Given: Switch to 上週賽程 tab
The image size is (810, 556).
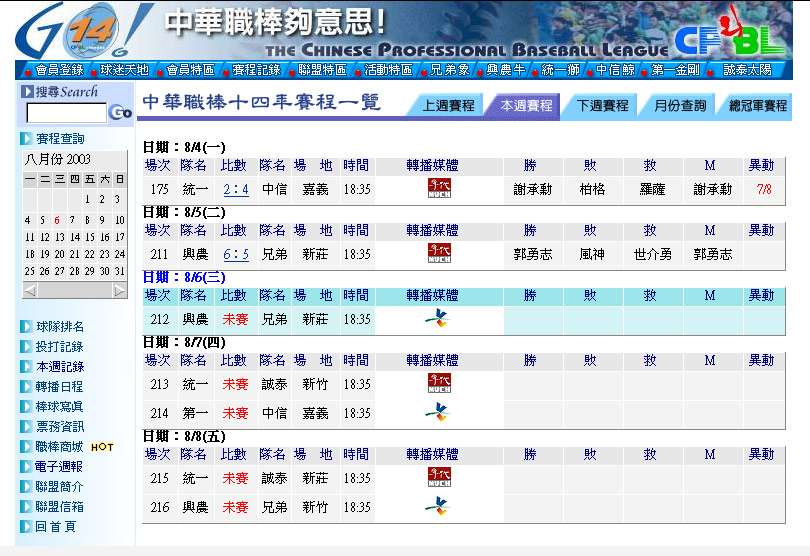Looking at the screenshot, I should click(x=448, y=106).
